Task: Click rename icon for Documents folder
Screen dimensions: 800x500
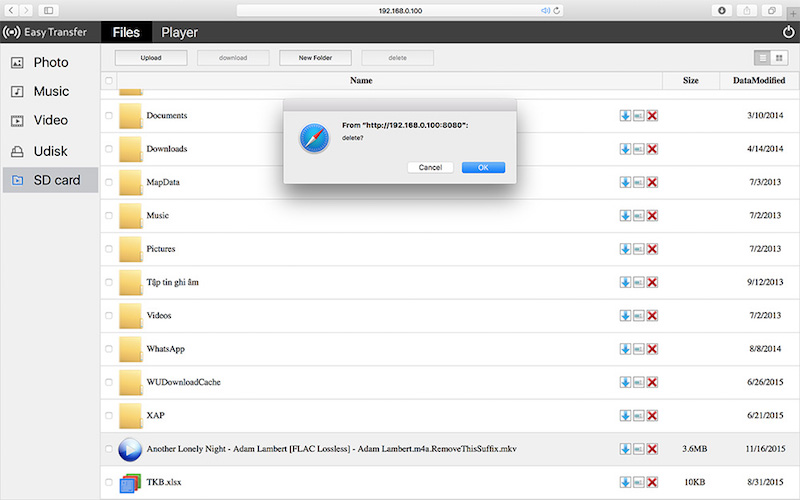Action: (639, 116)
